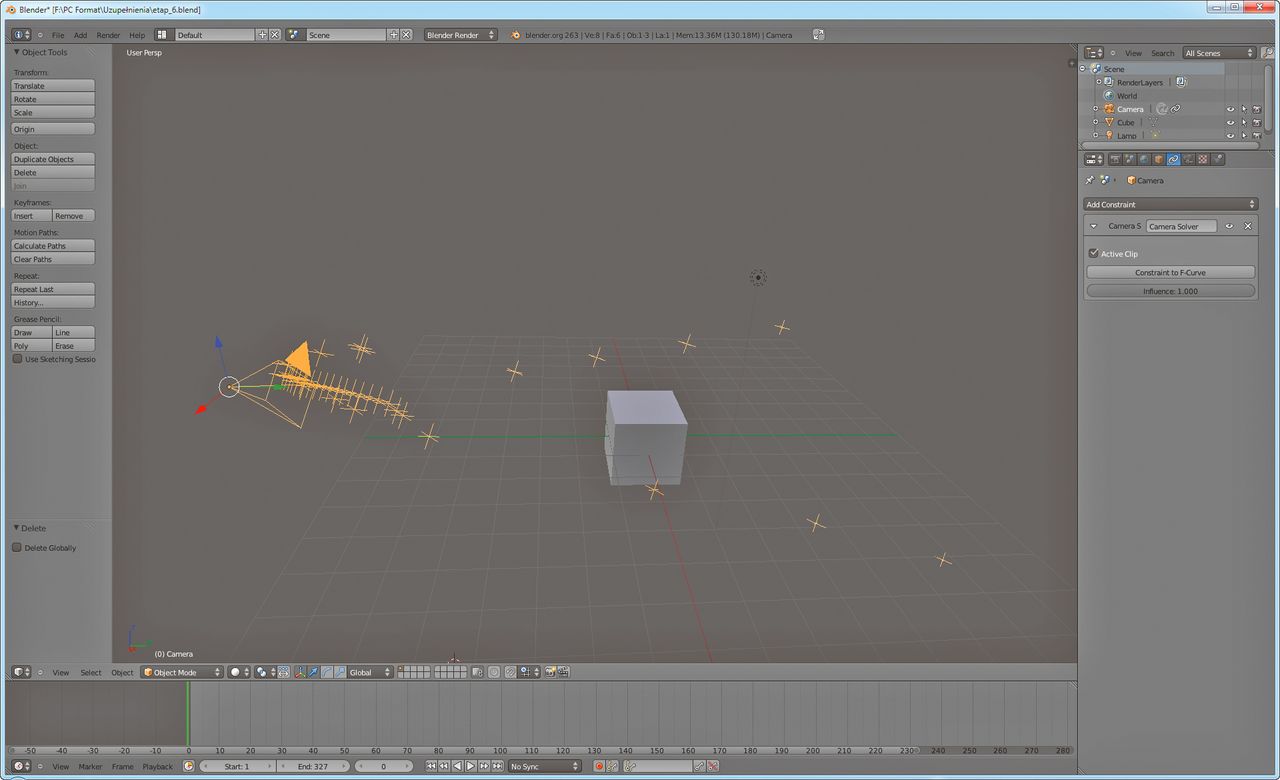The height and width of the screenshot is (780, 1280).
Task: Open the Render menu
Action: tap(108, 34)
